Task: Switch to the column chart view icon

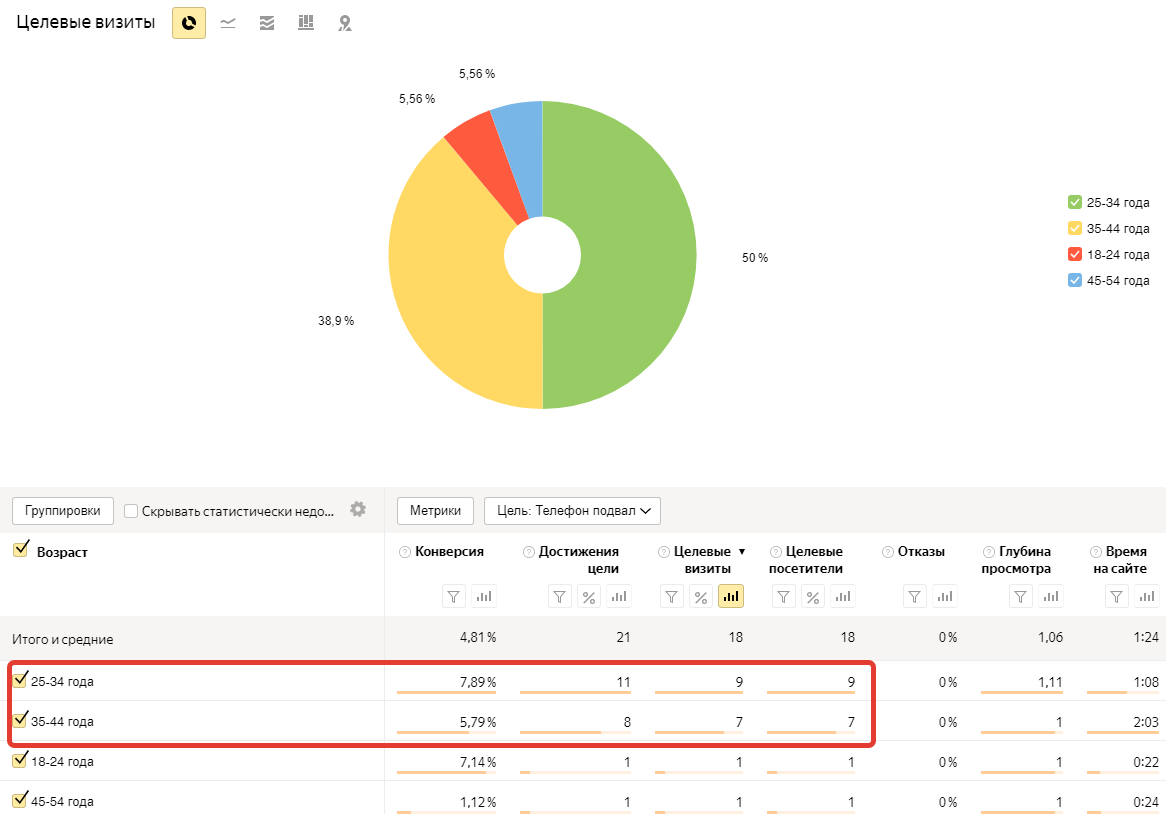Action: 306,23
